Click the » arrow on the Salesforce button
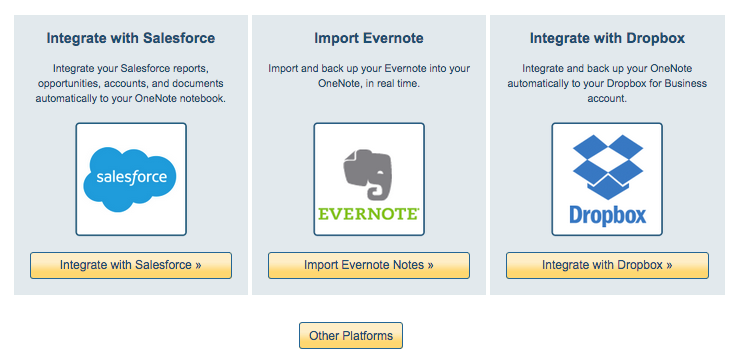740x362 pixels. click(198, 265)
